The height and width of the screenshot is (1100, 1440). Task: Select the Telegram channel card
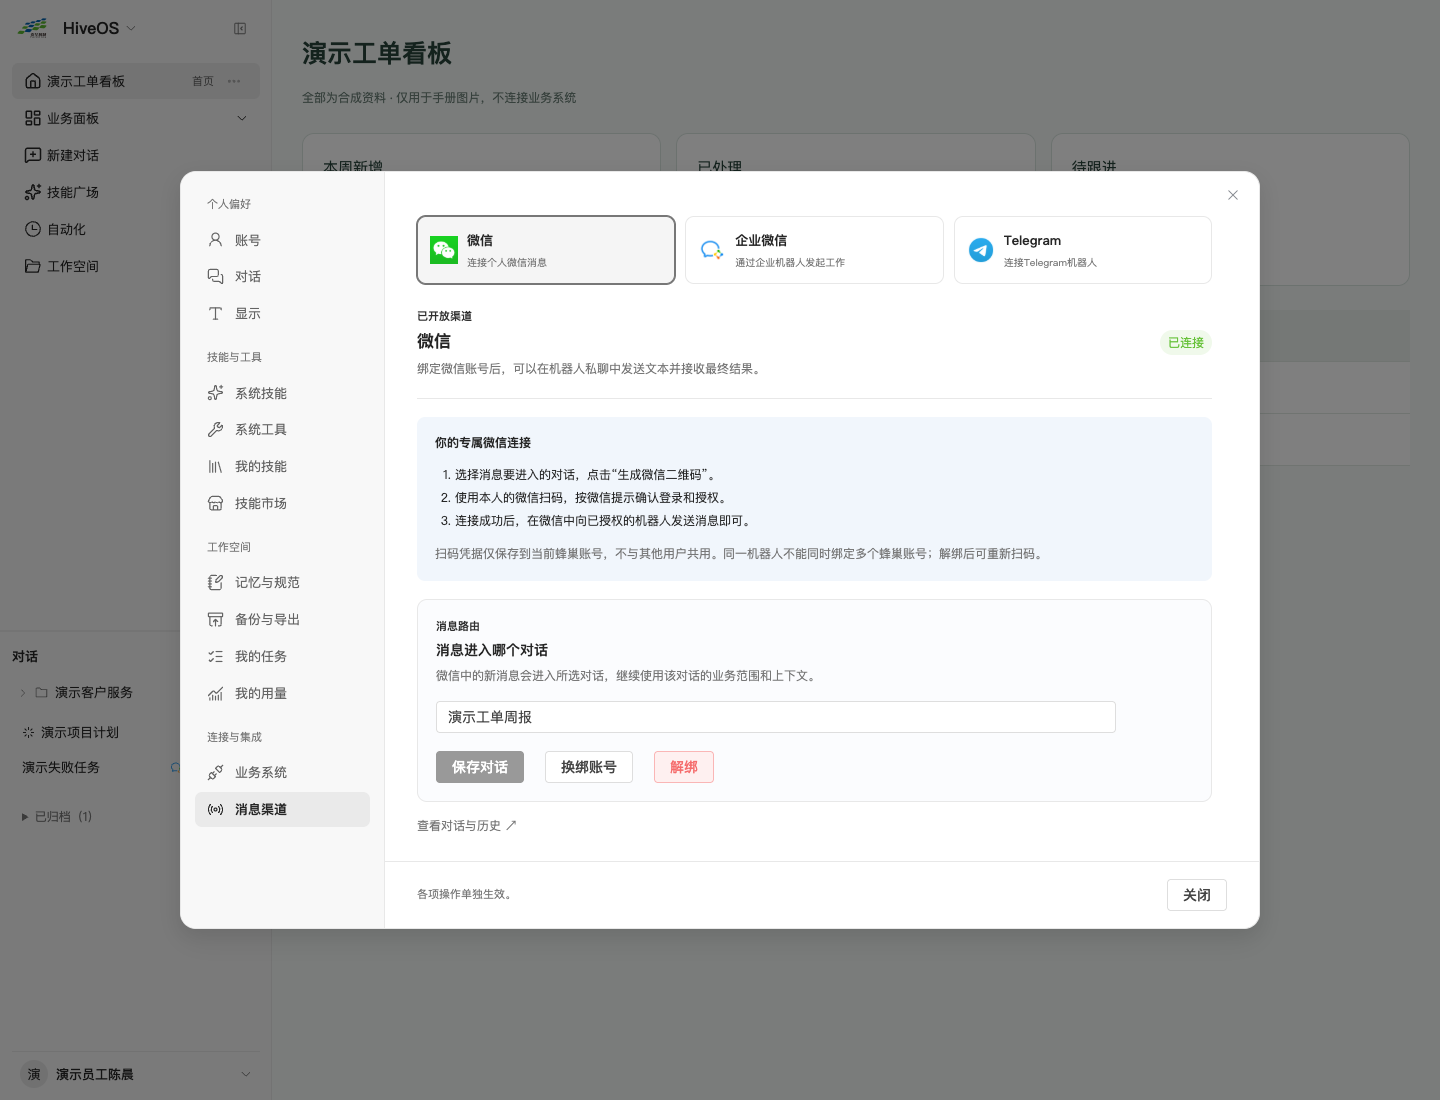click(x=1083, y=250)
